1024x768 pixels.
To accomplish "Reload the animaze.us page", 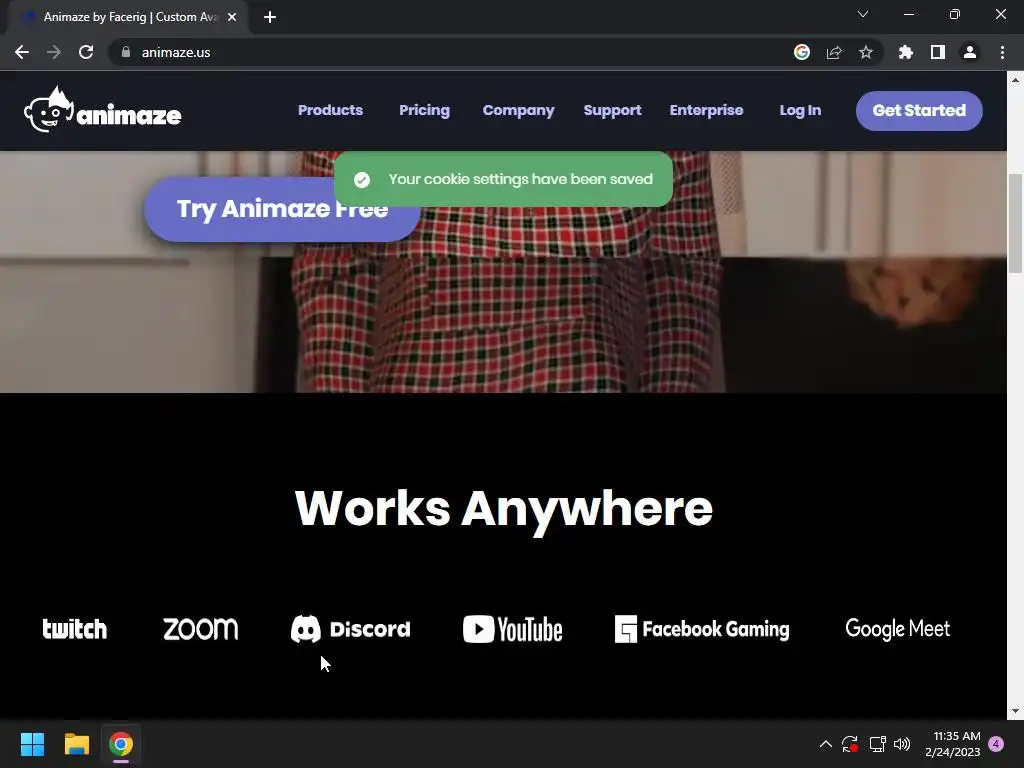I will (x=86, y=52).
